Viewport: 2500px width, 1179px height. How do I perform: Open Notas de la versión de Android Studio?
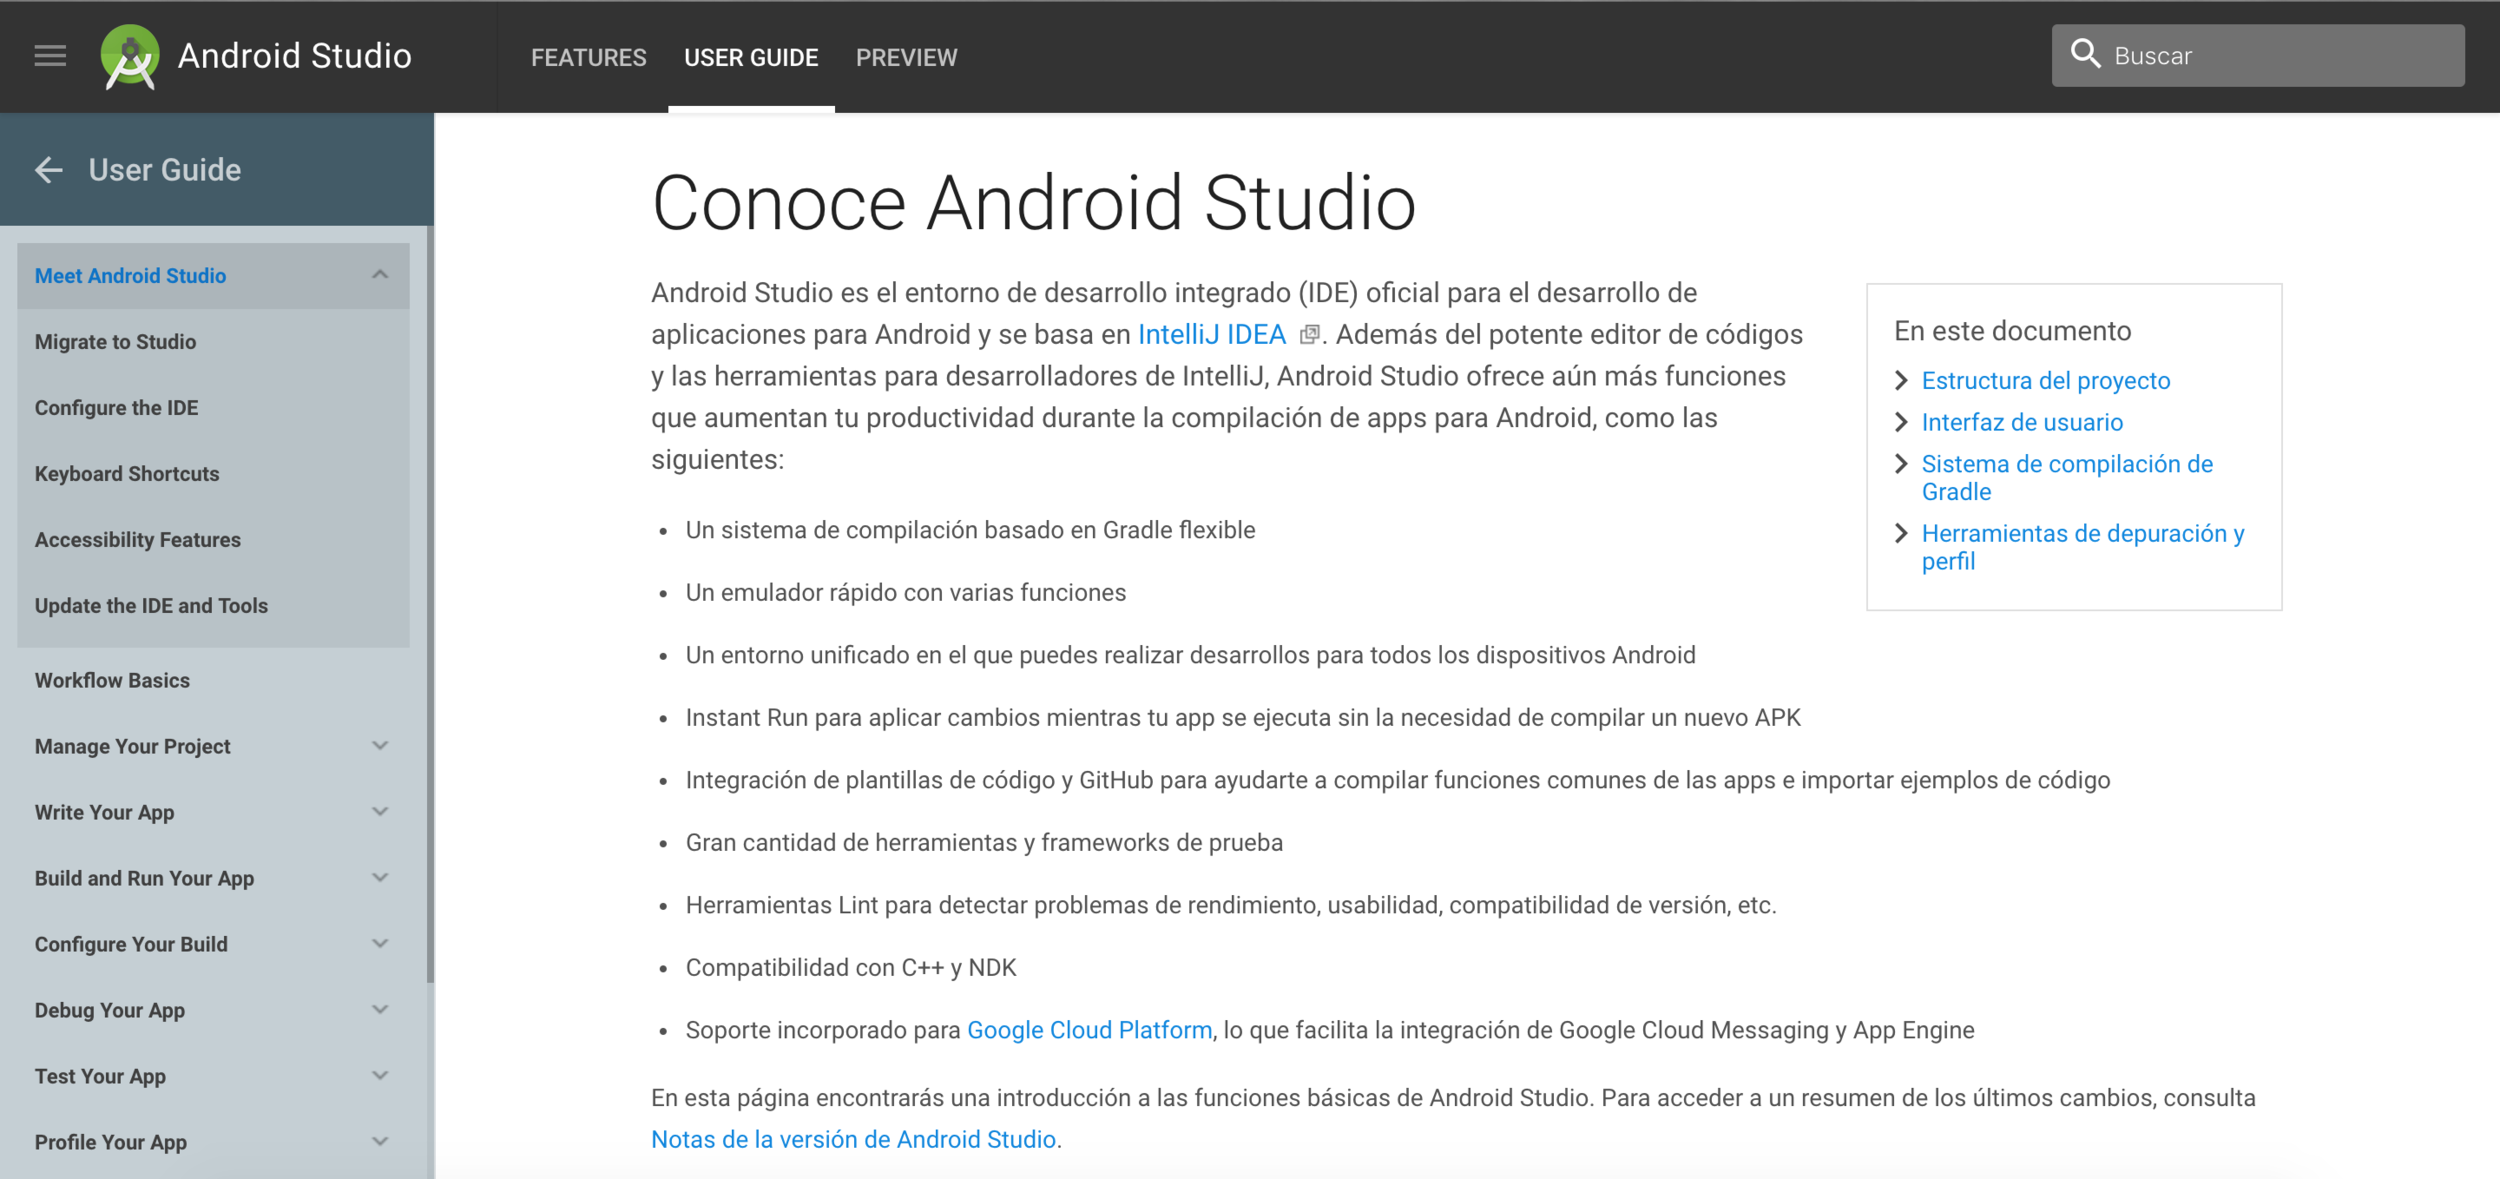[x=853, y=1140]
